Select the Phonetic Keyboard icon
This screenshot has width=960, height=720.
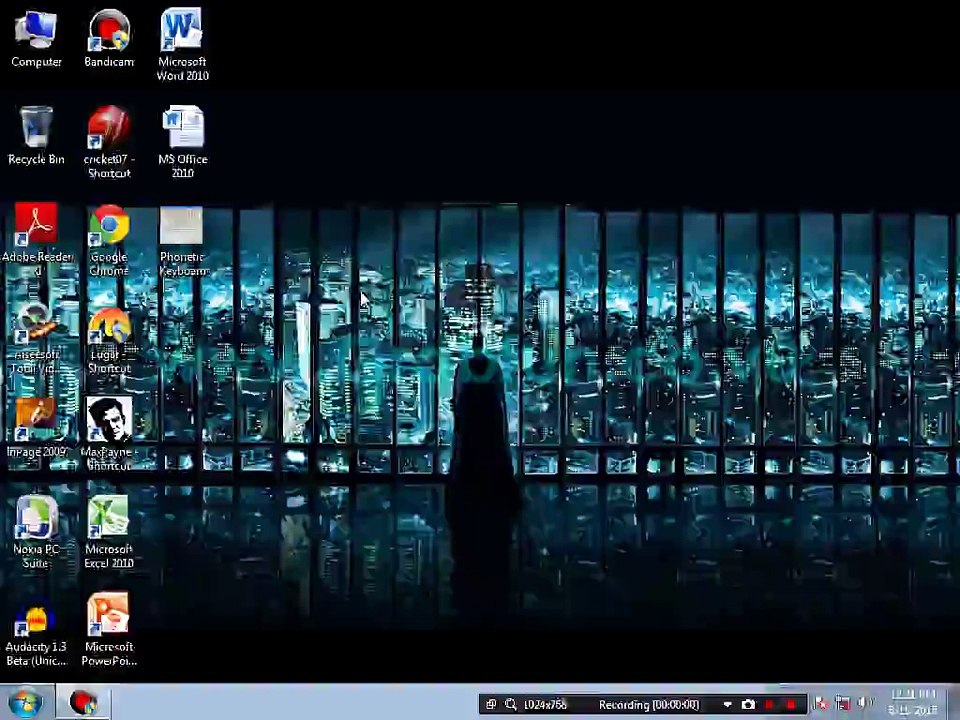(182, 241)
